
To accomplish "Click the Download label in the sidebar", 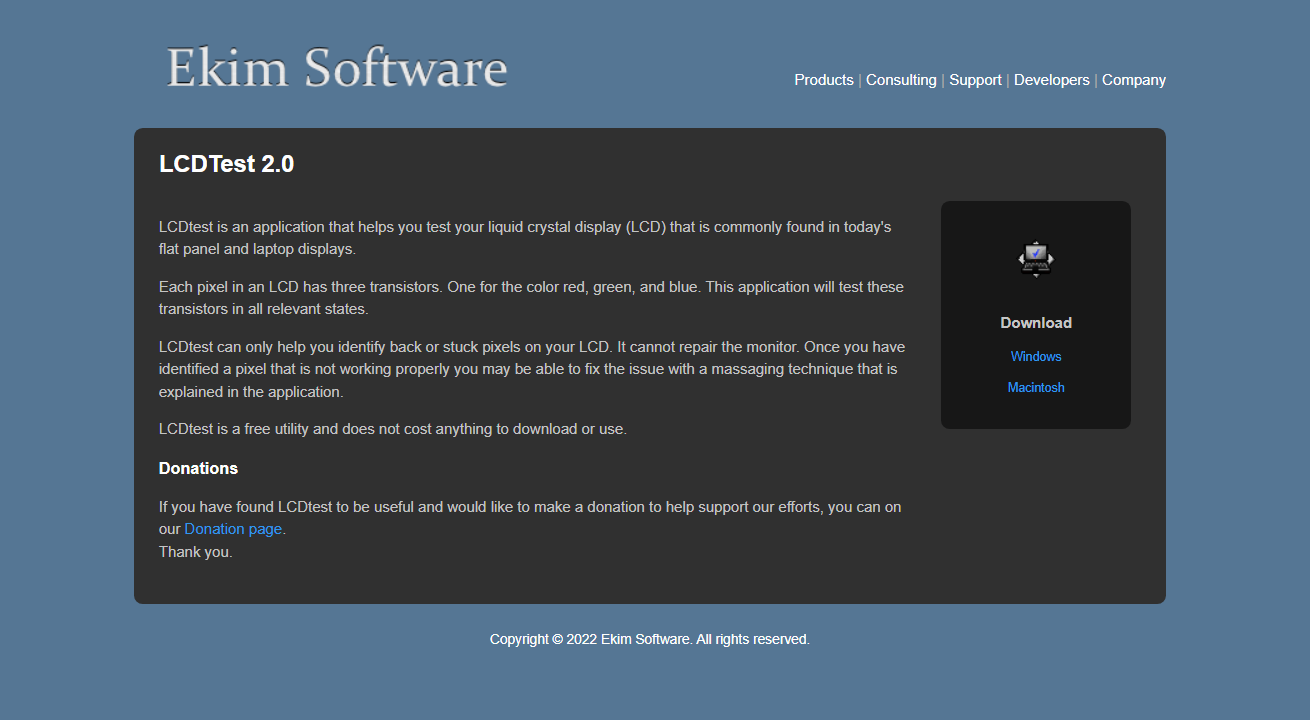I will [x=1036, y=323].
